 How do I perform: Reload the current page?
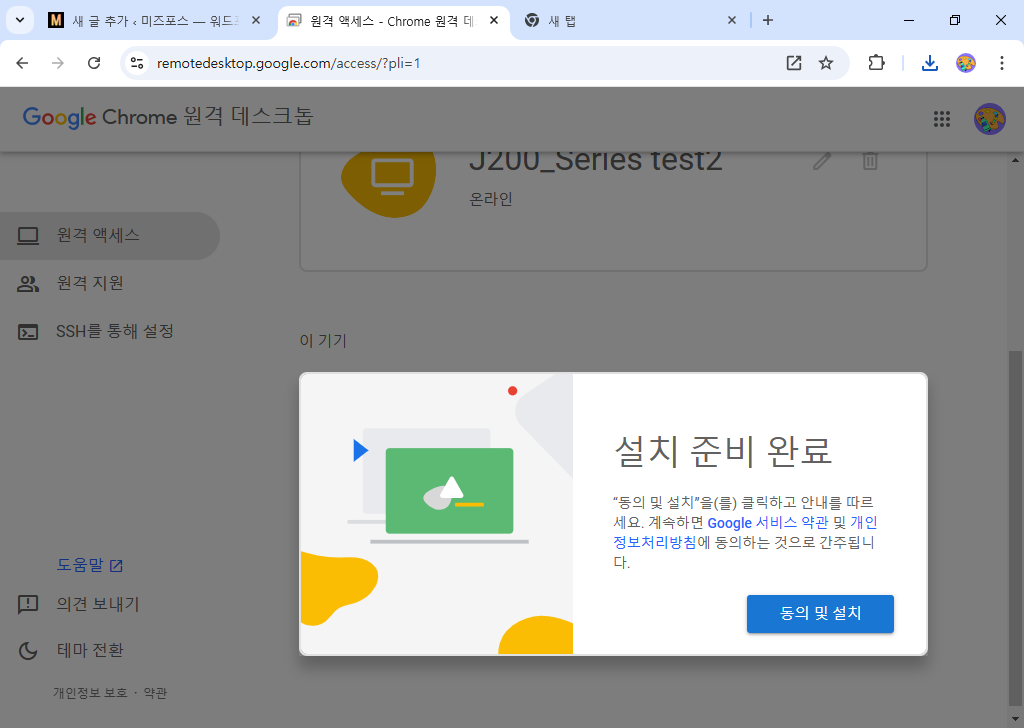(x=94, y=63)
